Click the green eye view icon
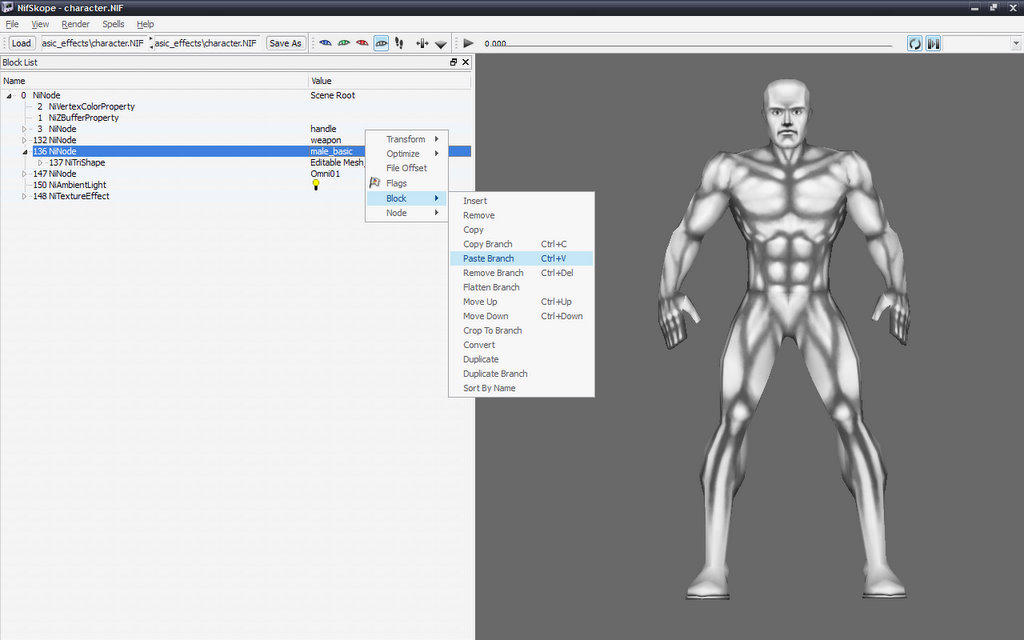Screen dimensions: 1024x640 (x=344, y=43)
